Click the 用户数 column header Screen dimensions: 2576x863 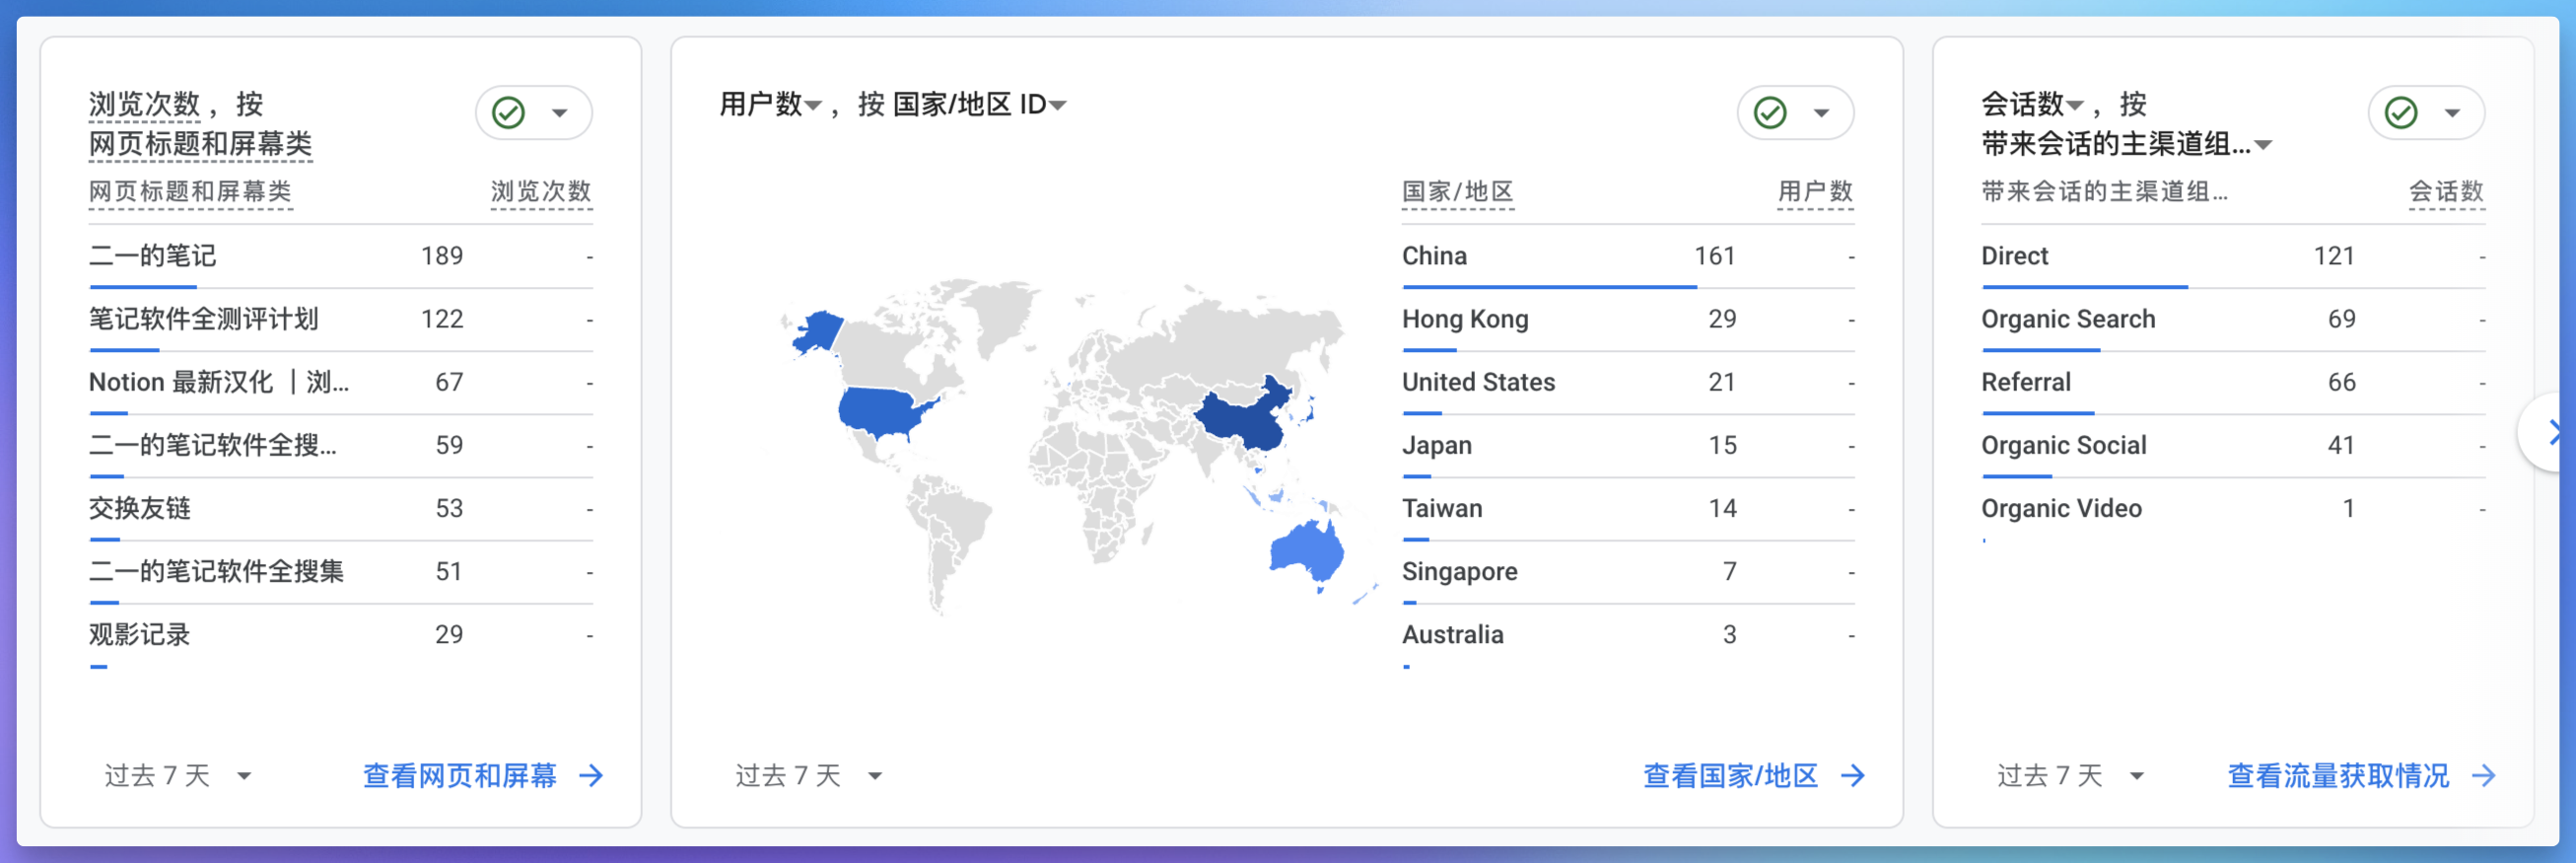tap(1815, 191)
